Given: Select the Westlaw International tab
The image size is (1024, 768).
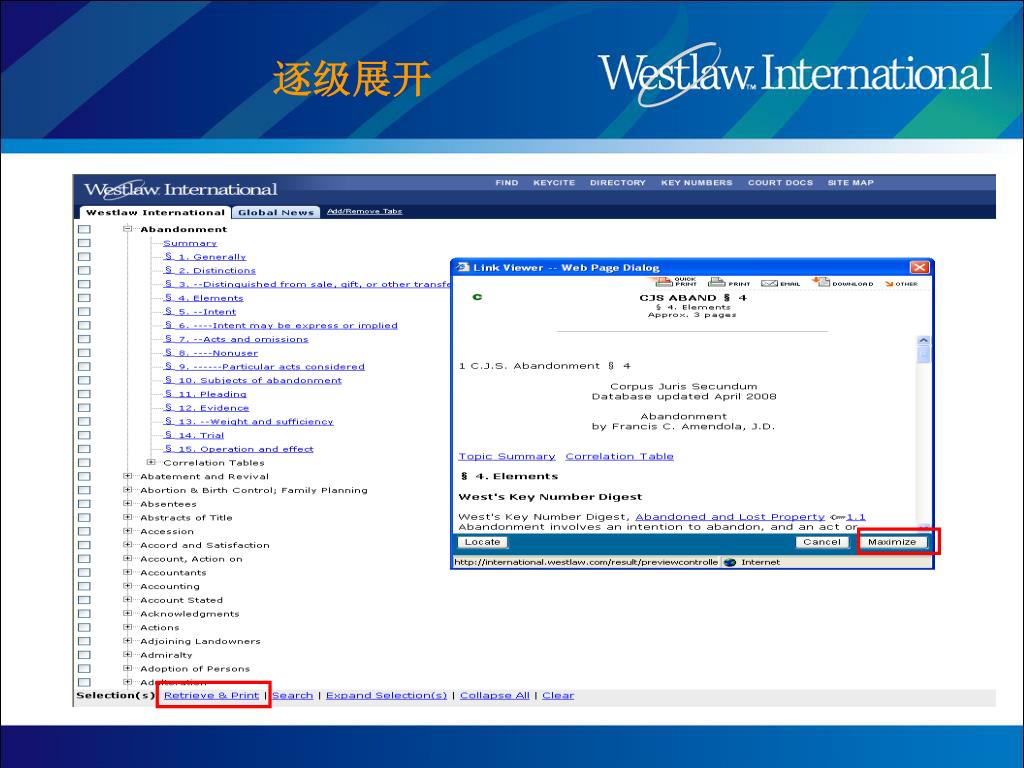Looking at the screenshot, I should pyautogui.click(x=155, y=212).
